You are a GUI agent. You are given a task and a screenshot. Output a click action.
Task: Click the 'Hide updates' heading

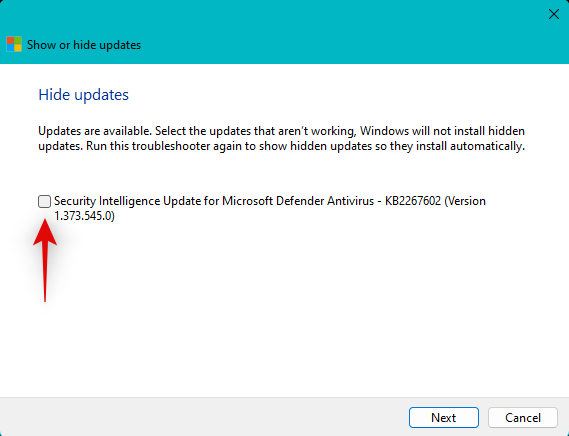[x=83, y=95]
